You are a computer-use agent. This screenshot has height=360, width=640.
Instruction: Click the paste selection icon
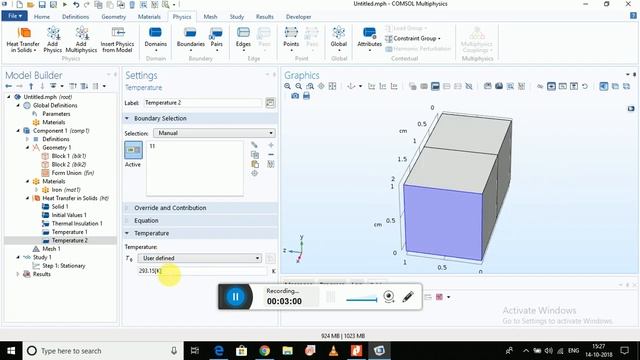pos(255,164)
